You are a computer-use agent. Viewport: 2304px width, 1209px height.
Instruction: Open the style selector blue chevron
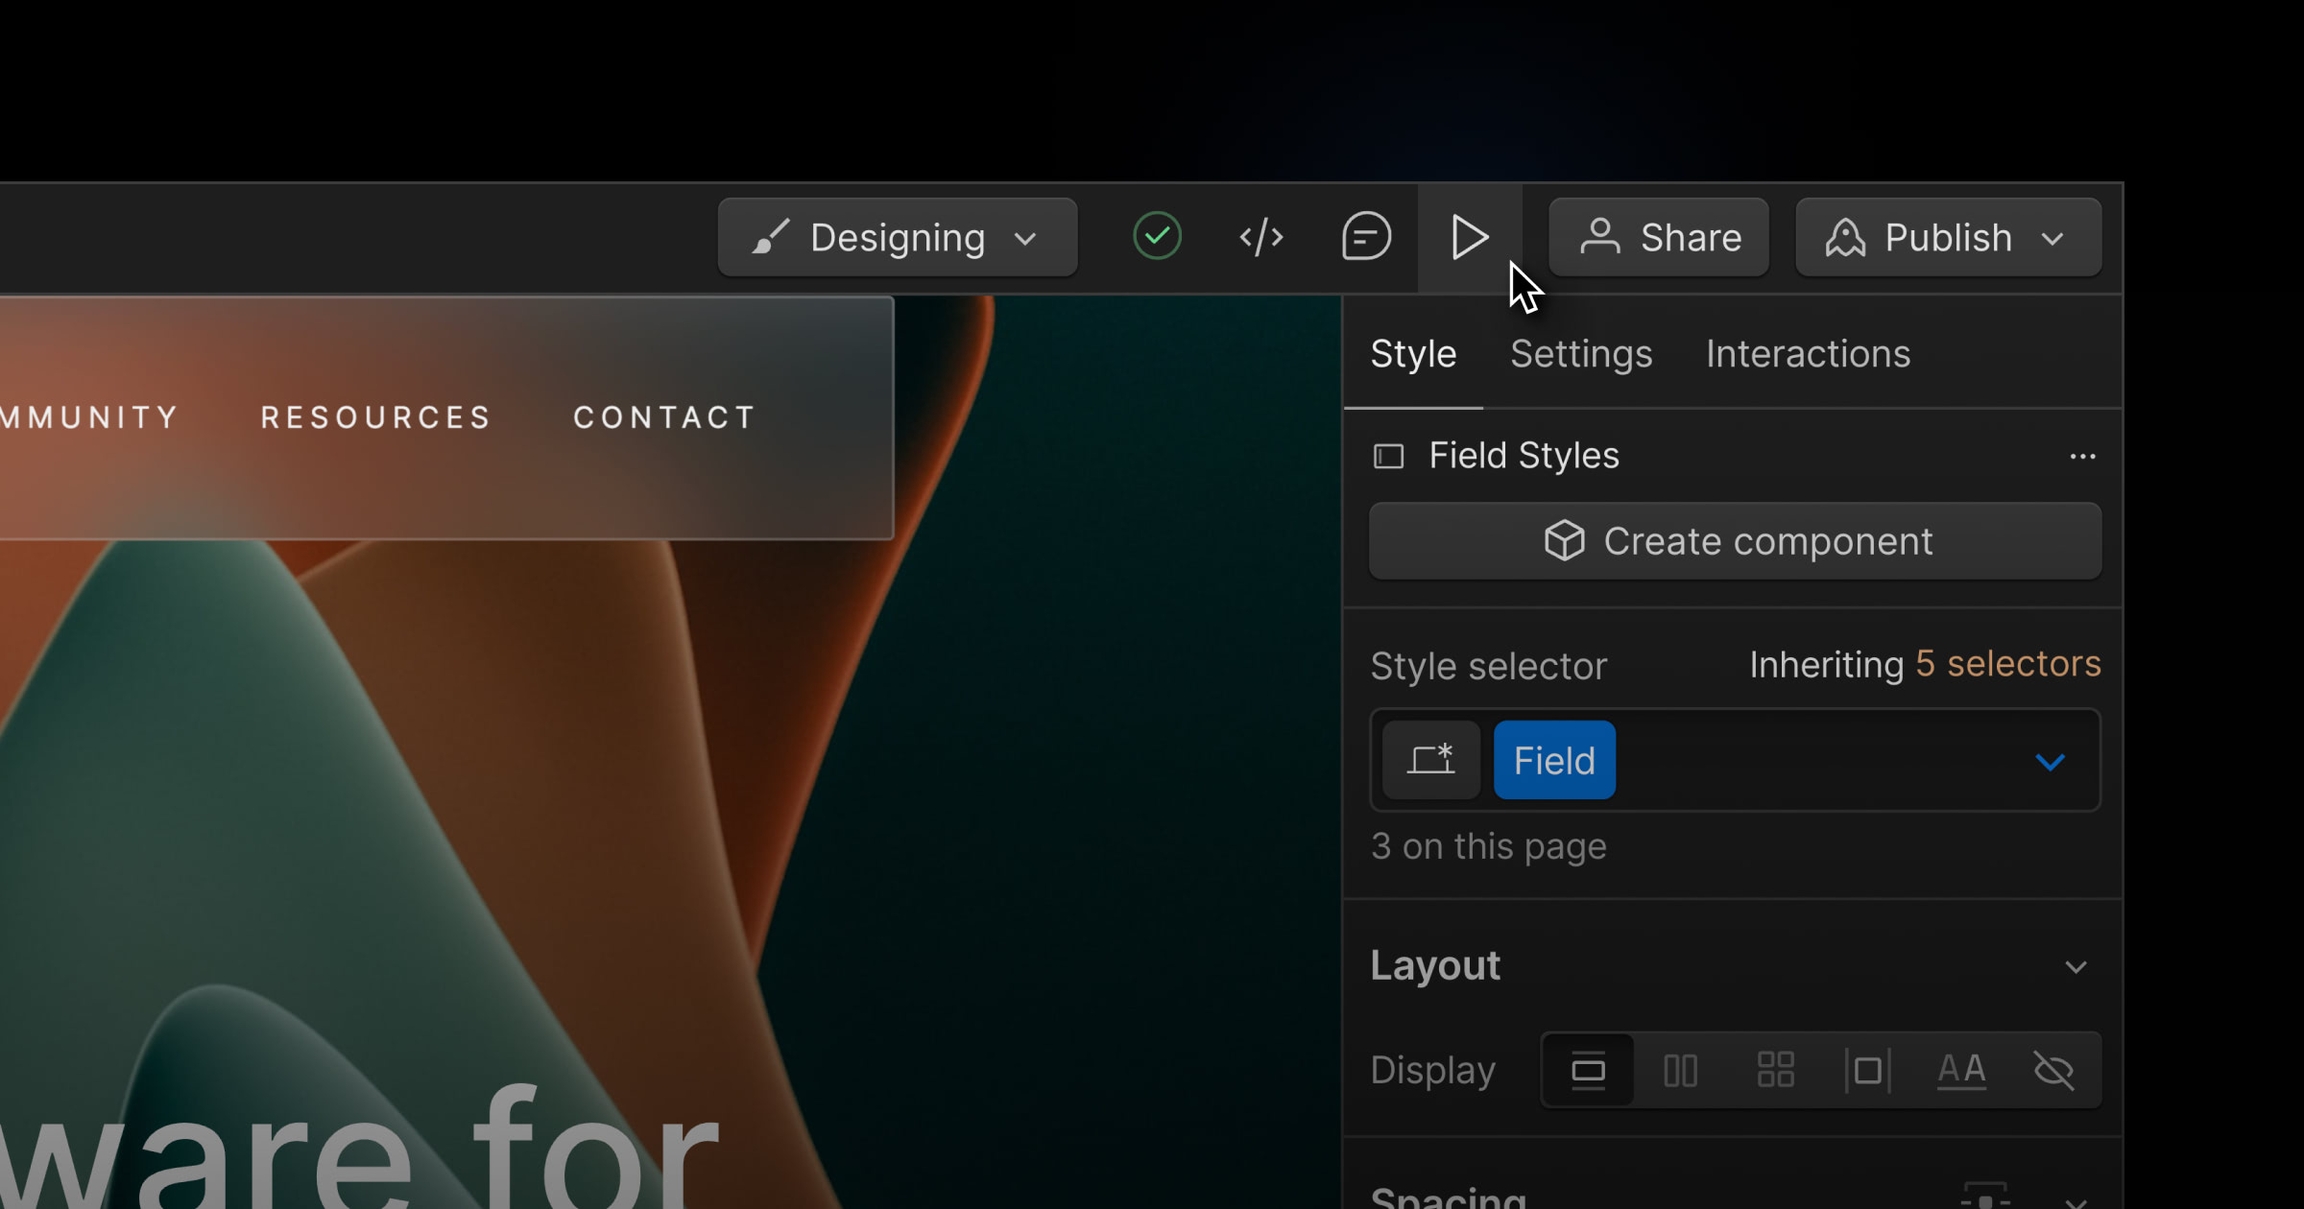pos(2049,762)
